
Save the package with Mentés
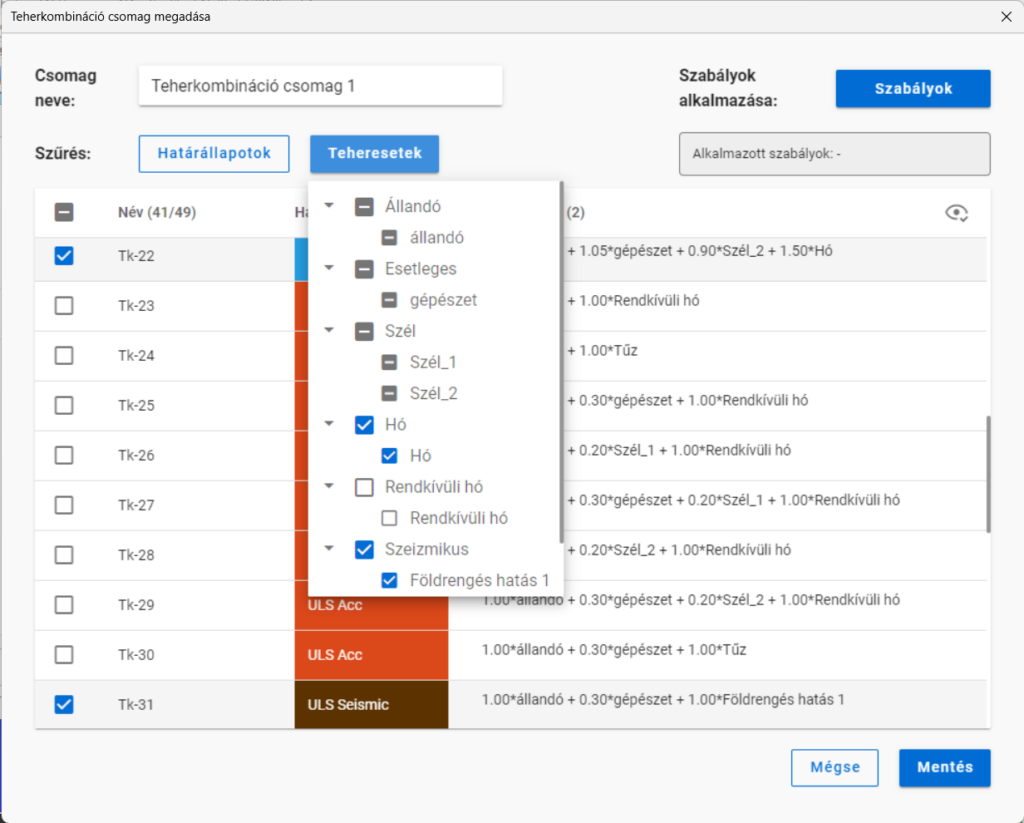coord(944,767)
